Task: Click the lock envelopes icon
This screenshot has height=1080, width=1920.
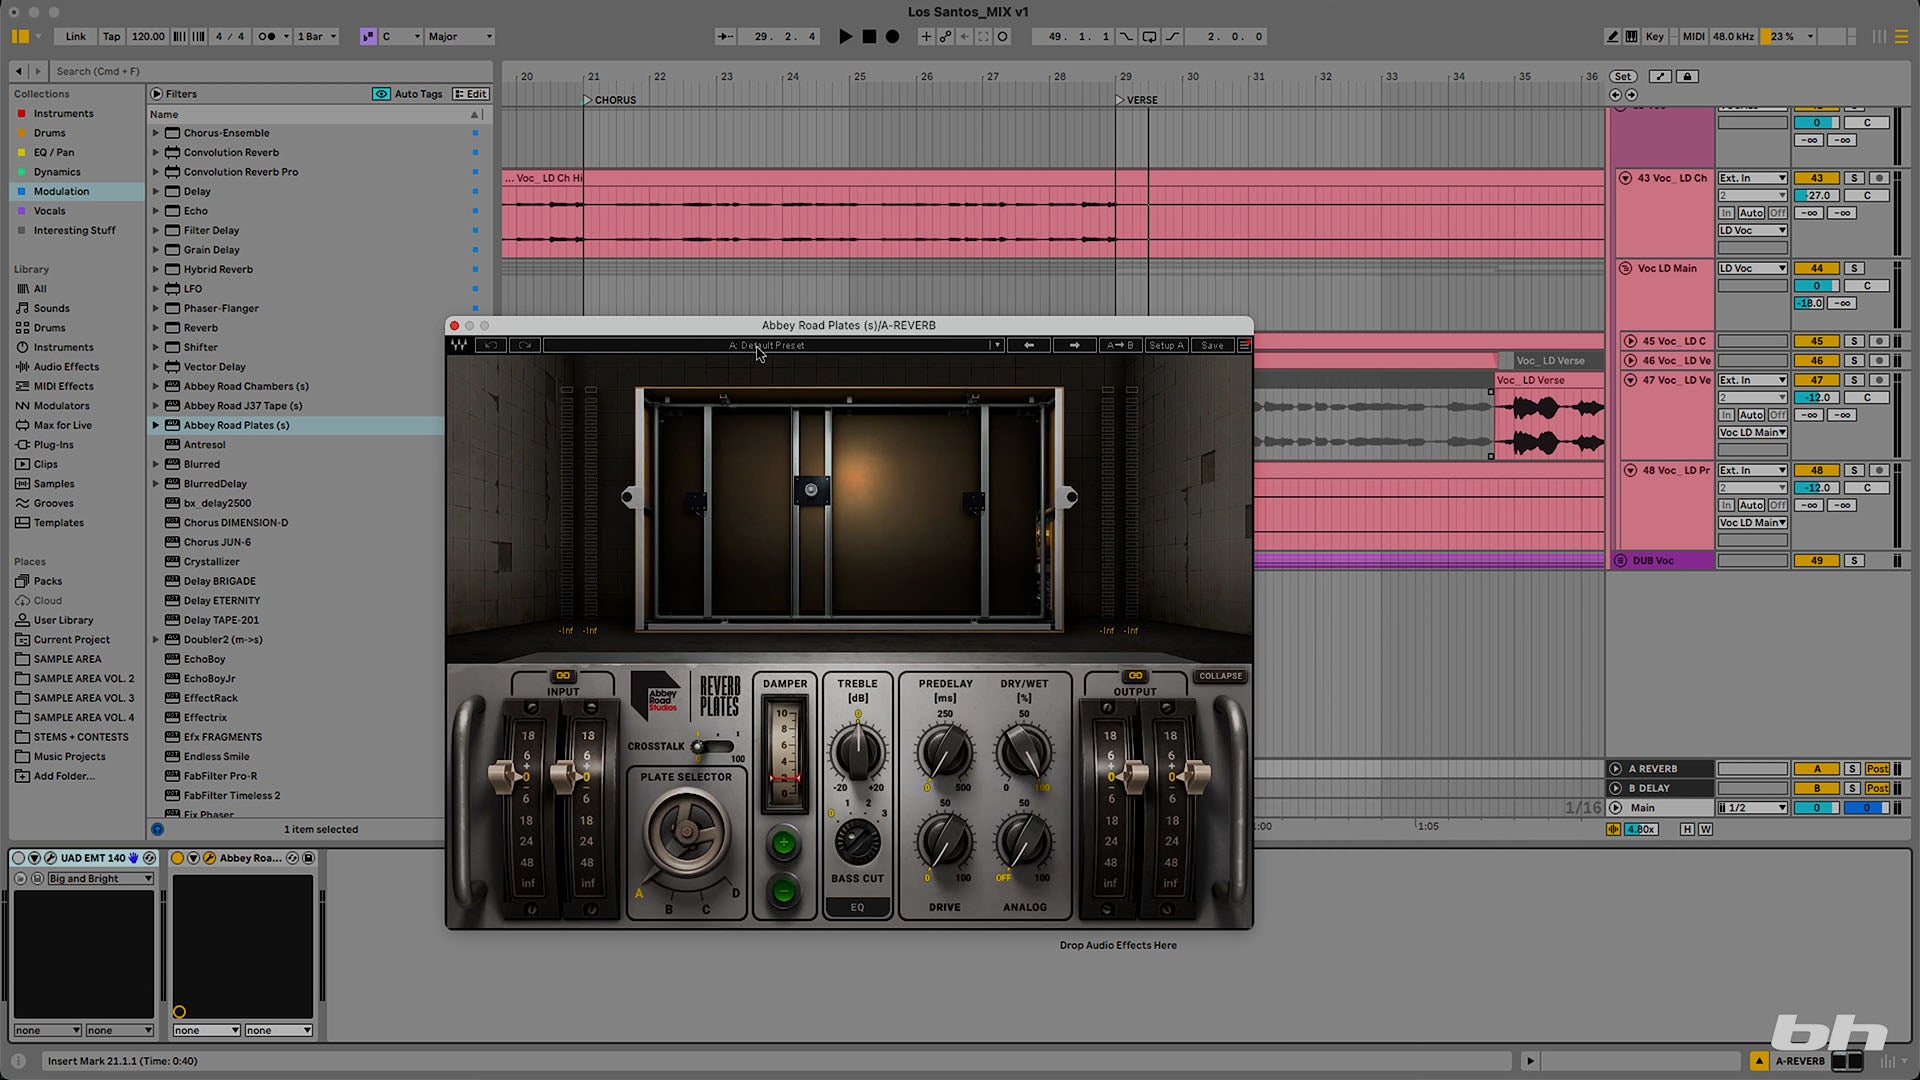Action: (1687, 76)
